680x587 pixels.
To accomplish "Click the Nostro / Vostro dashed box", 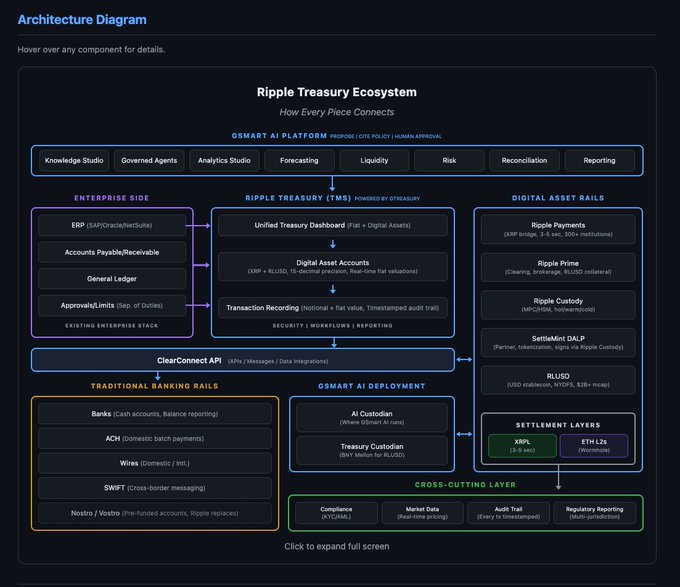I will pyautogui.click(x=155, y=513).
